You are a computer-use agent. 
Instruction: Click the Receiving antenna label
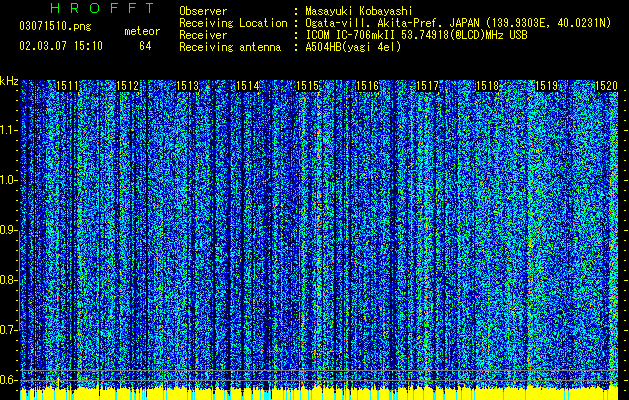click(230, 47)
